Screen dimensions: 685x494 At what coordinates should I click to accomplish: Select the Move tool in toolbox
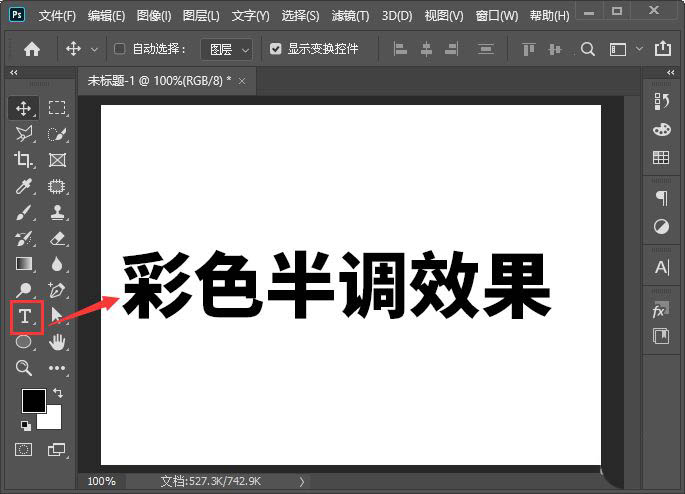point(23,108)
